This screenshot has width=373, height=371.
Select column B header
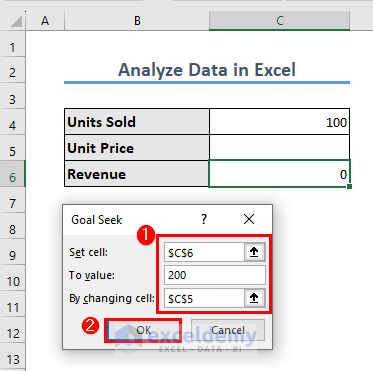pos(137,21)
